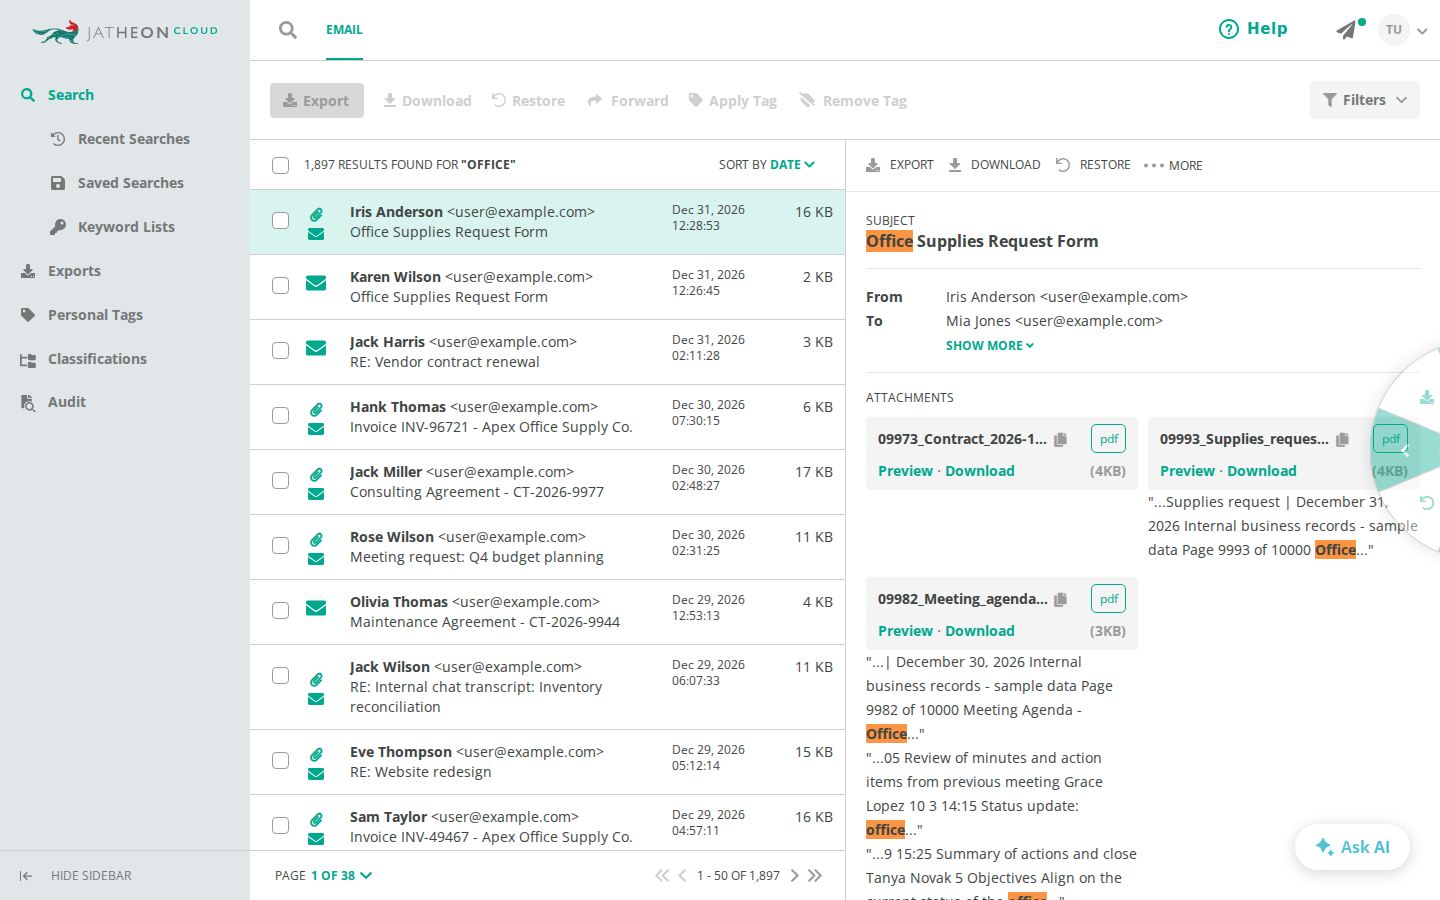Open the More actions menu in preview
The width and height of the screenshot is (1440, 900).
(x=1173, y=165)
